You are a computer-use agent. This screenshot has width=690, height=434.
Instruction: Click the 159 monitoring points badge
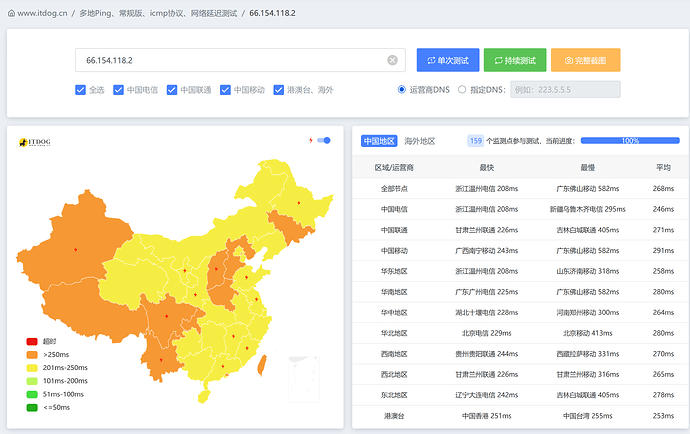[476, 141]
